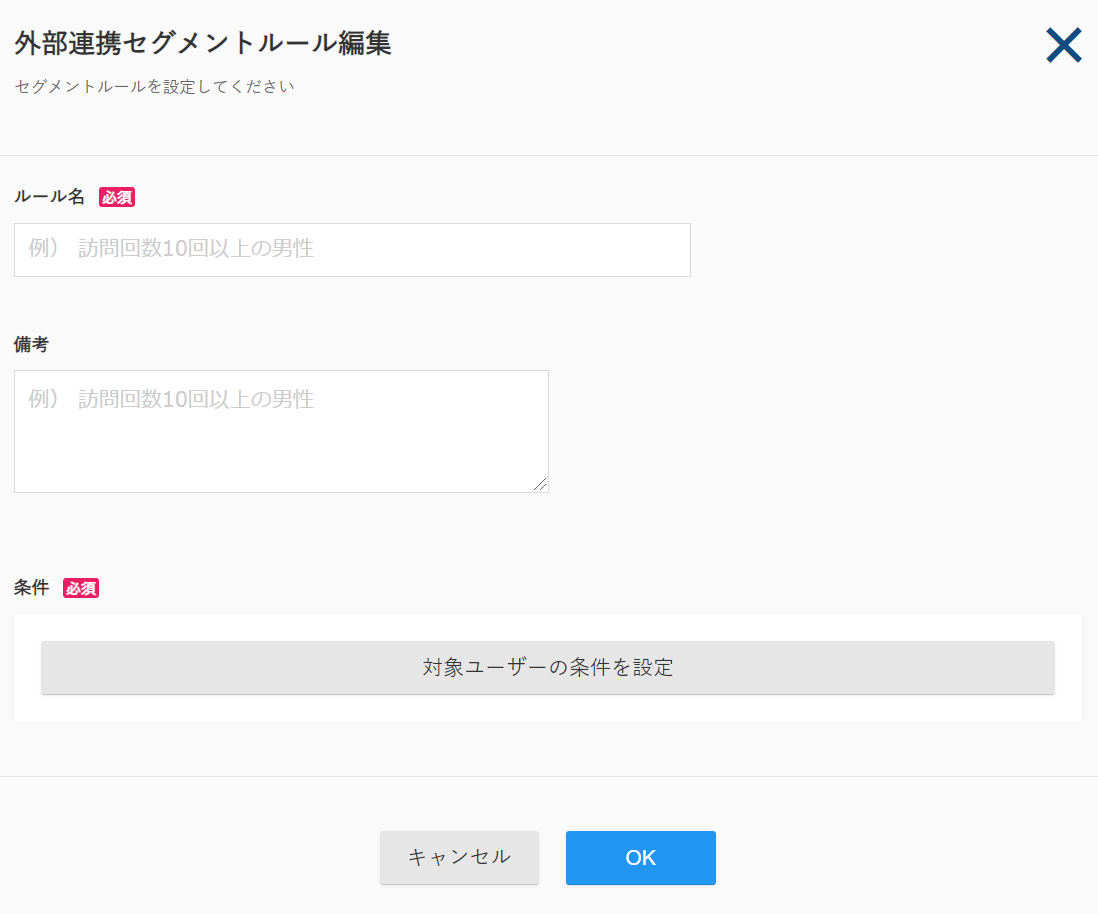This screenshot has height=914, width=1098.
Task: Click the 必須 badge next to ルール名
Action: (x=117, y=198)
